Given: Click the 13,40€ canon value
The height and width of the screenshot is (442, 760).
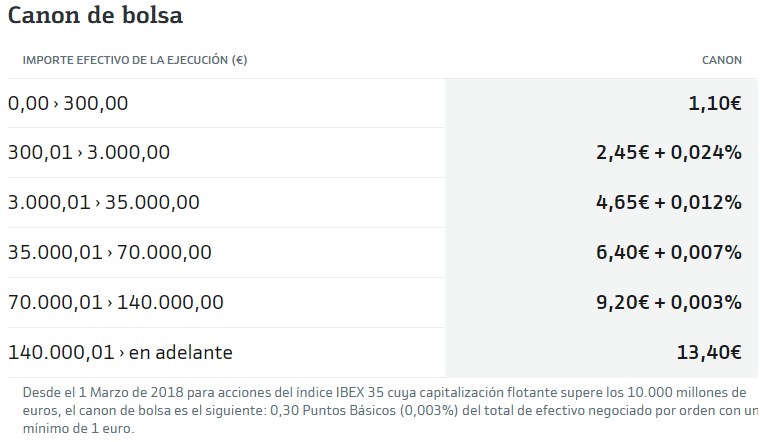Looking at the screenshot, I should [709, 353].
